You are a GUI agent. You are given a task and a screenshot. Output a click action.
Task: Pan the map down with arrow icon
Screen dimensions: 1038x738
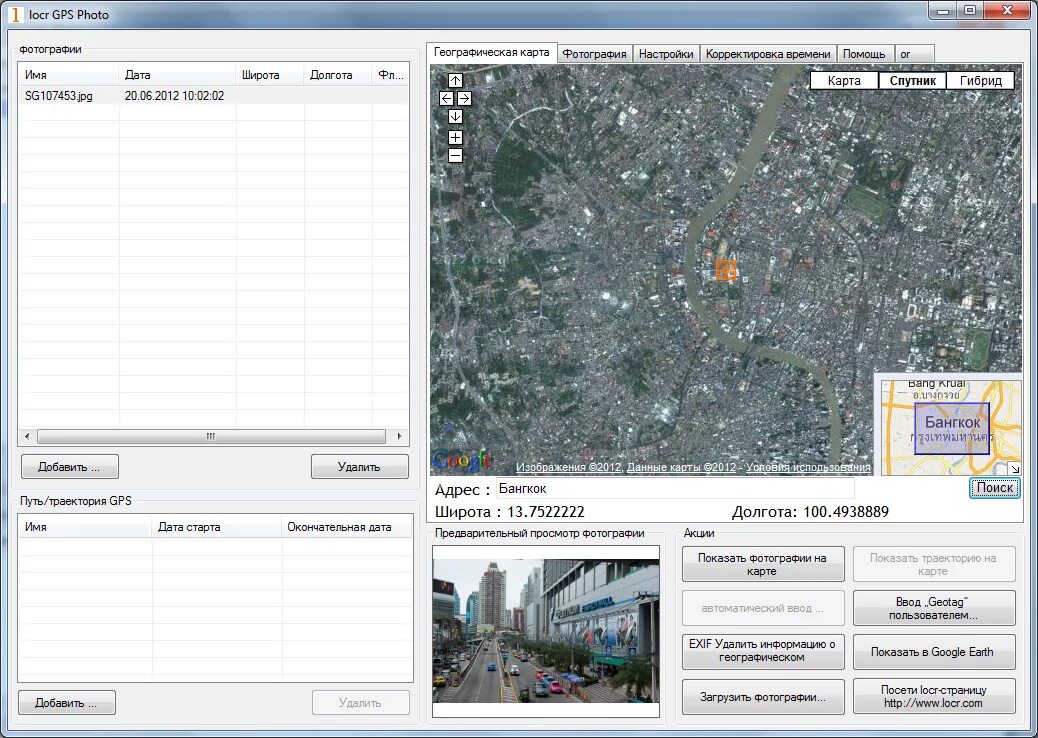(x=455, y=116)
